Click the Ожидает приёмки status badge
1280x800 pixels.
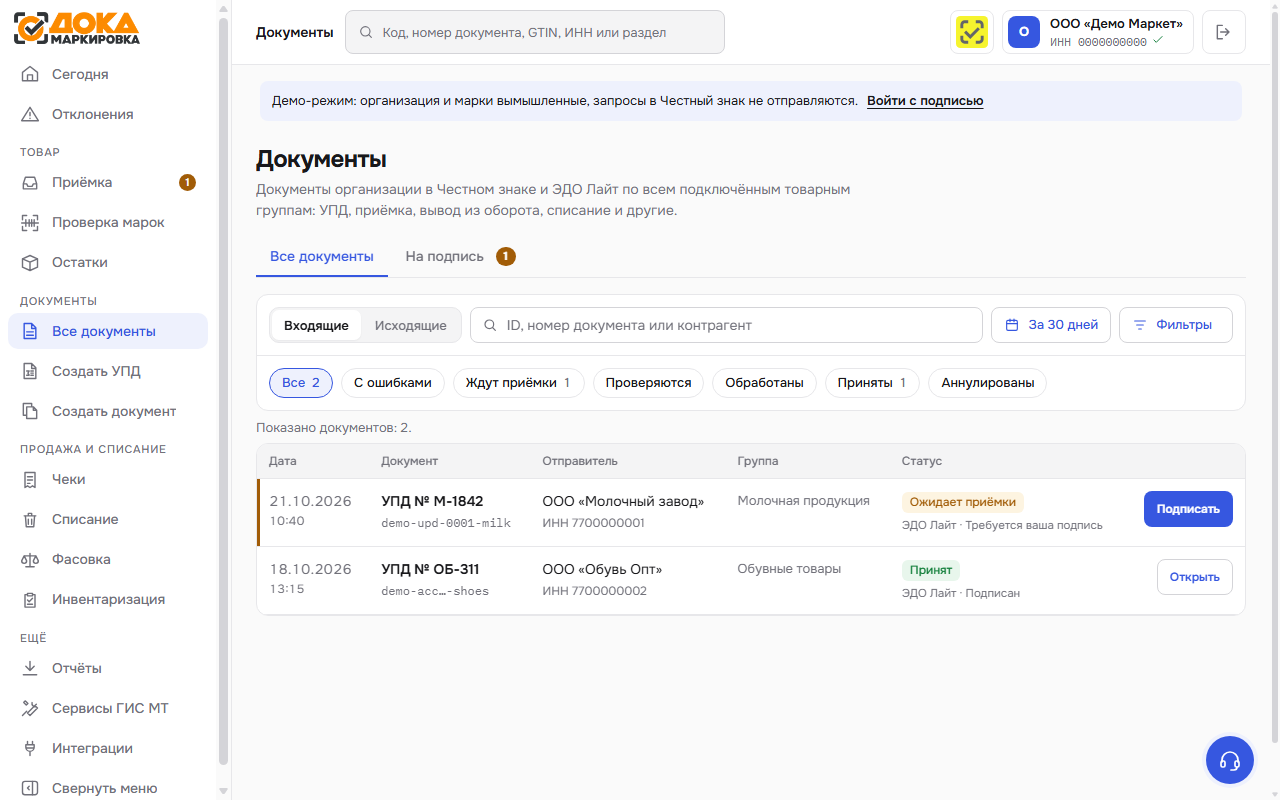[x=962, y=502]
